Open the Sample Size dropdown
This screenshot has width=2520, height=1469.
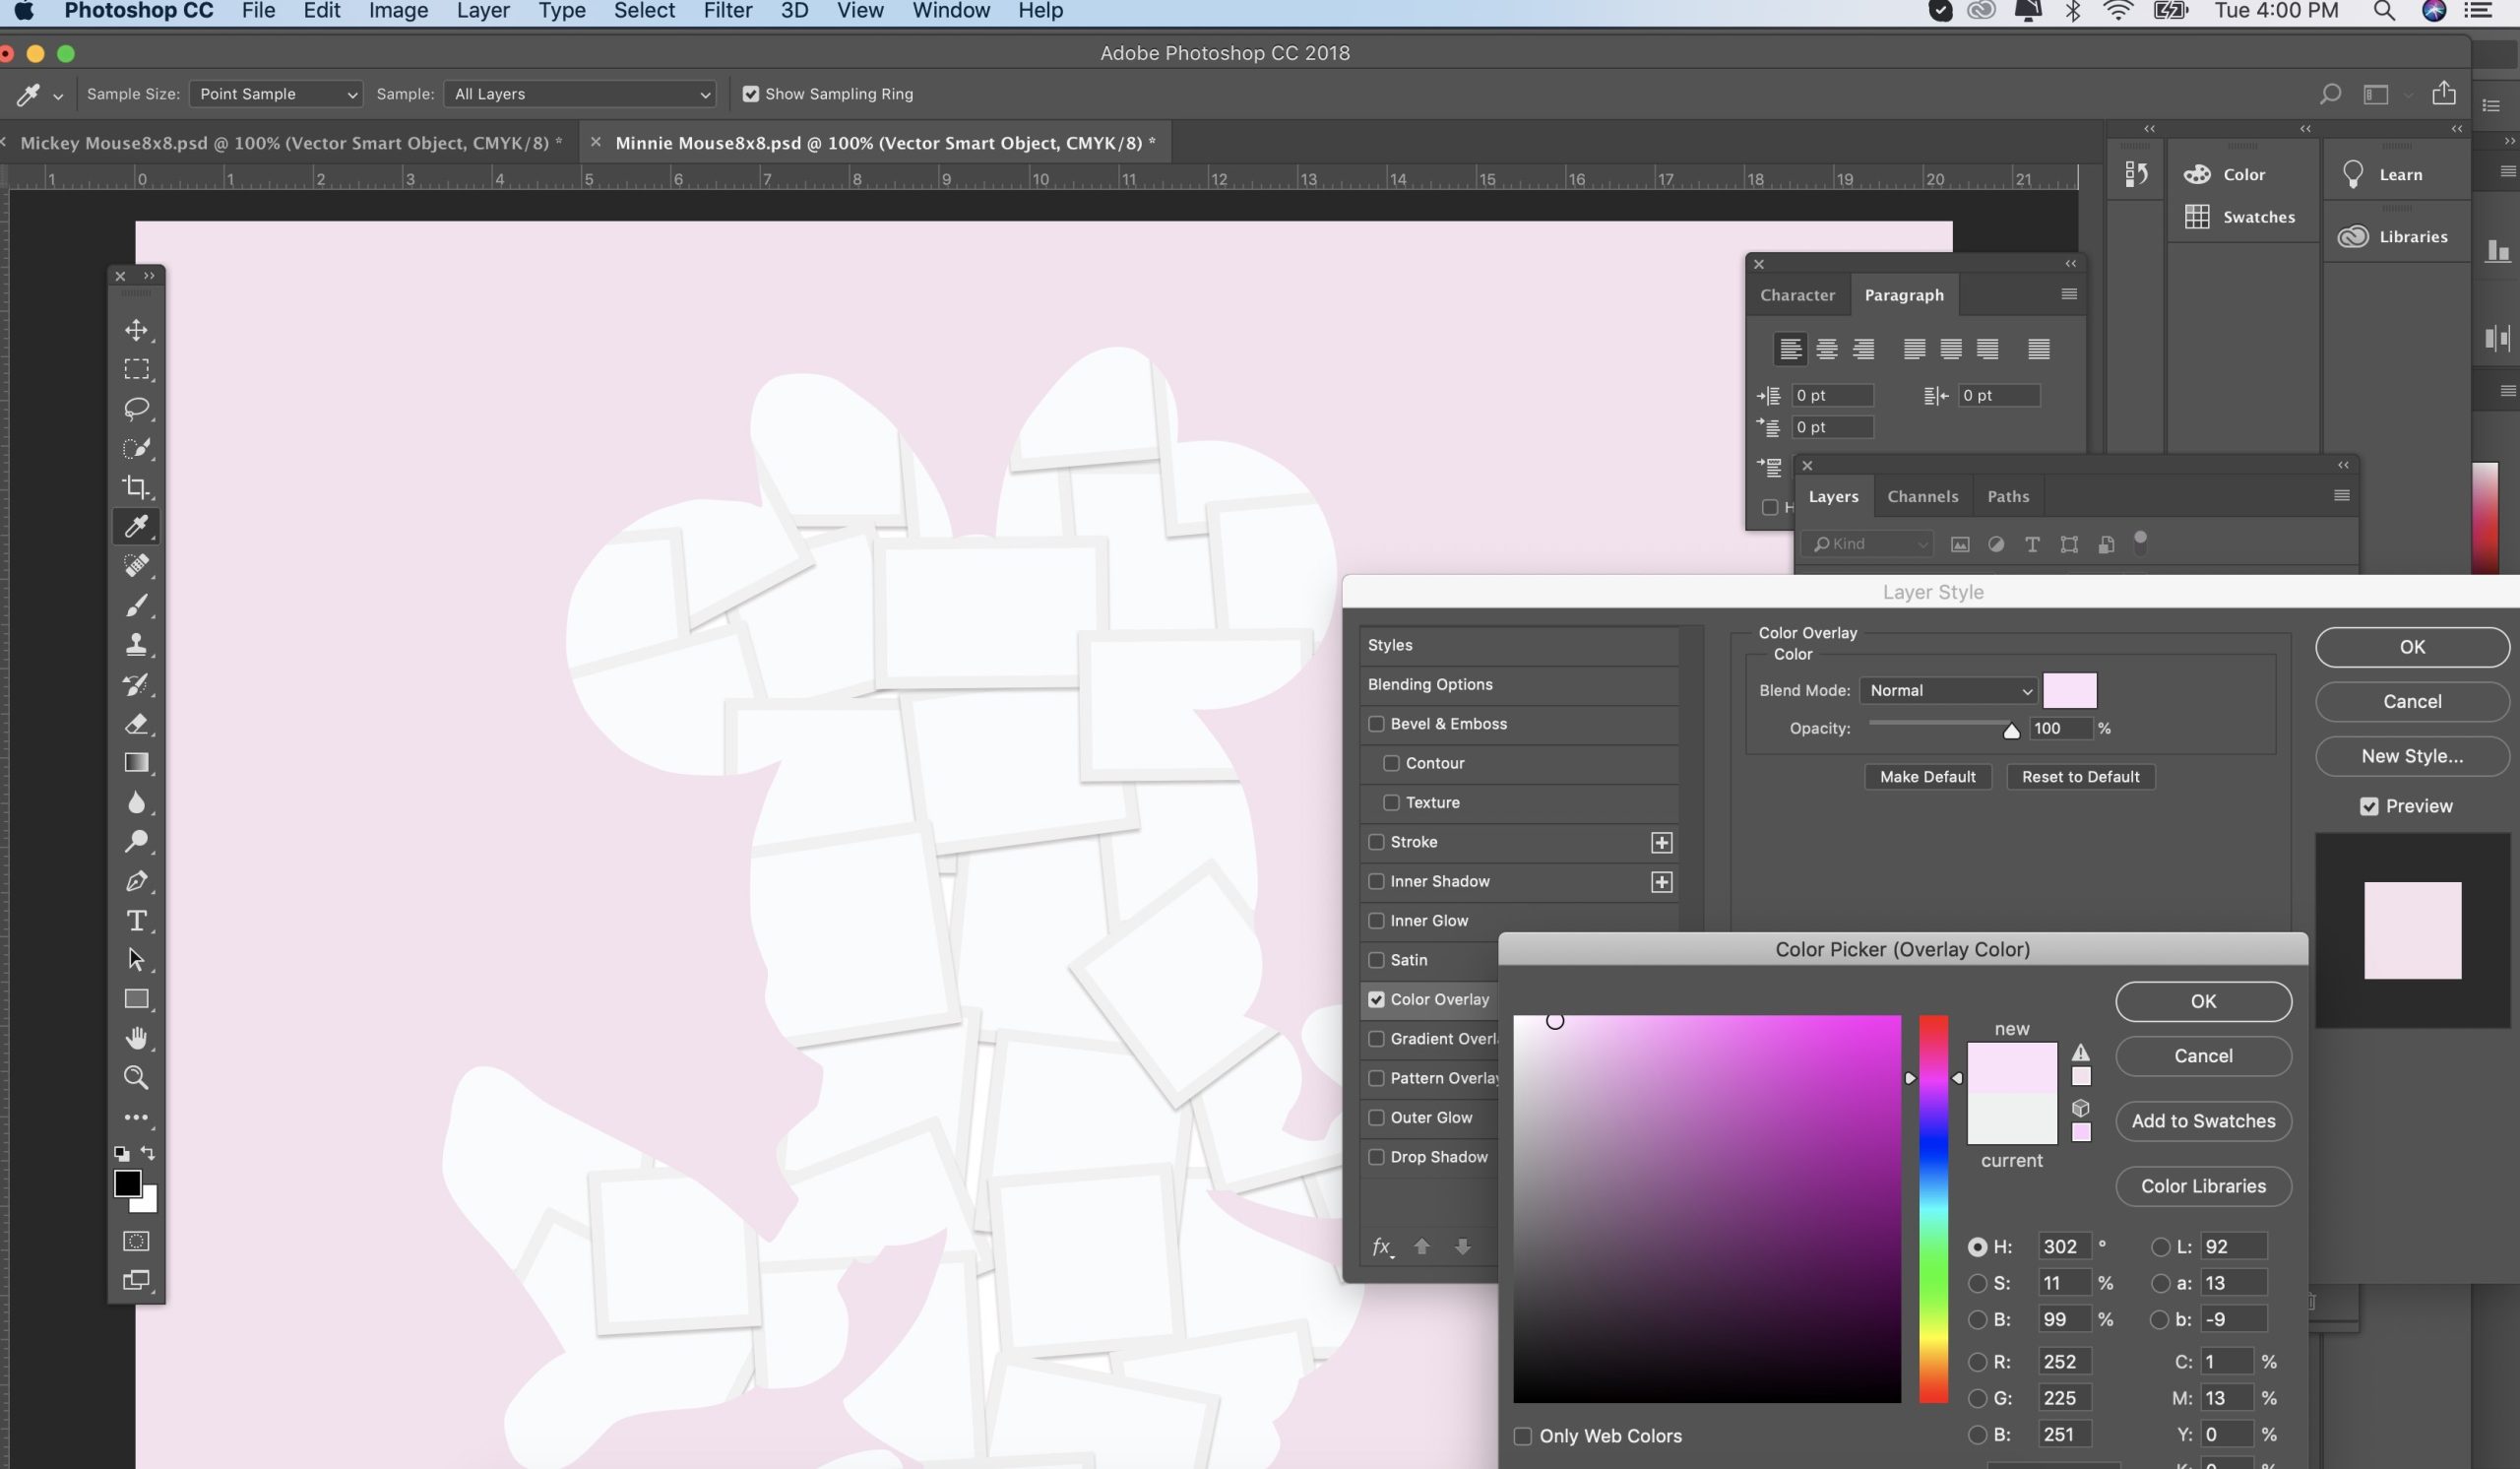[x=275, y=94]
